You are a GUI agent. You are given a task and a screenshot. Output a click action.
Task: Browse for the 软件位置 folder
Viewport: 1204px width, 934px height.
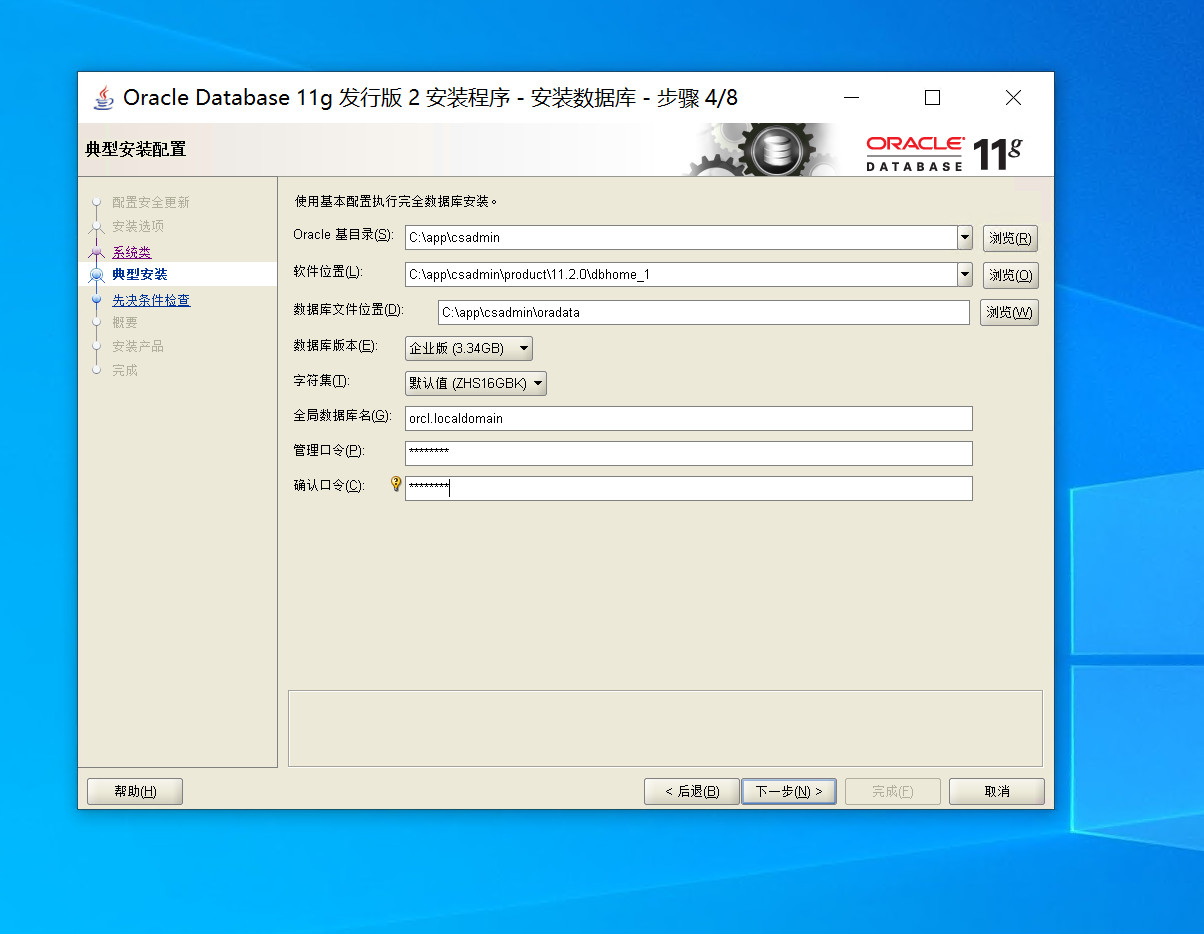(x=1009, y=274)
